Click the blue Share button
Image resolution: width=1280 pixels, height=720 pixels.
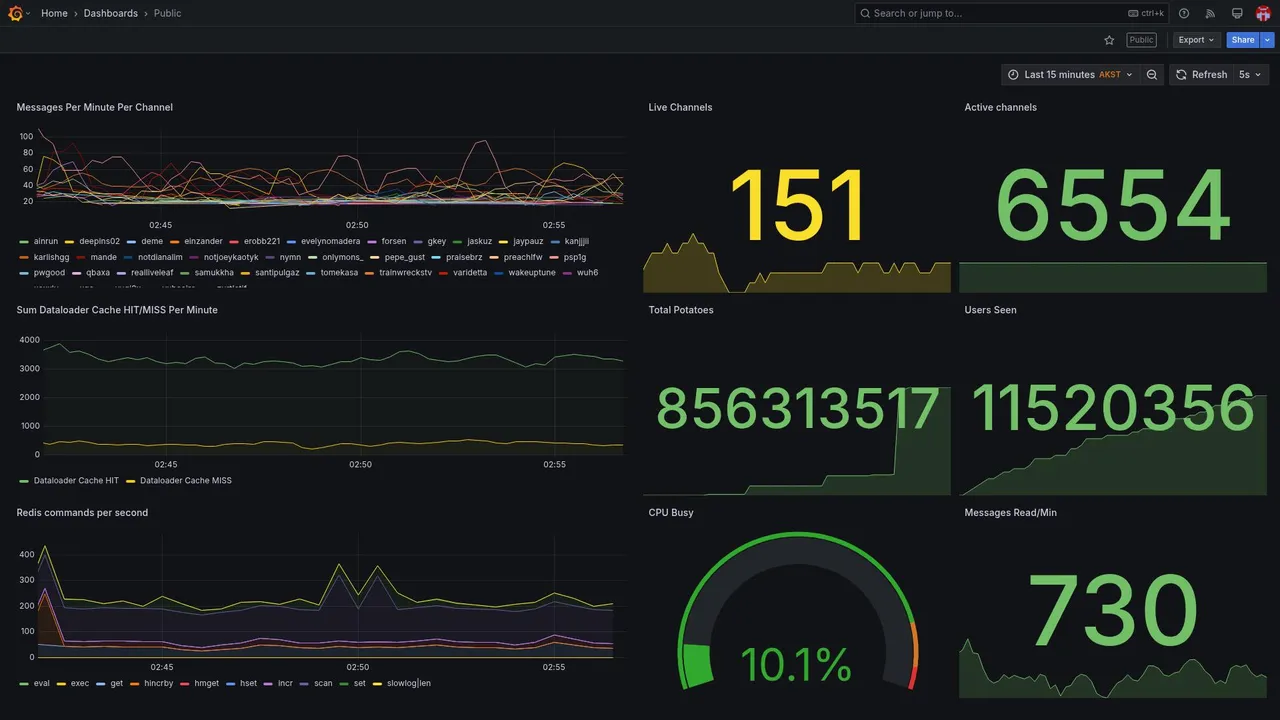pyautogui.click(x=1243, y=40)
